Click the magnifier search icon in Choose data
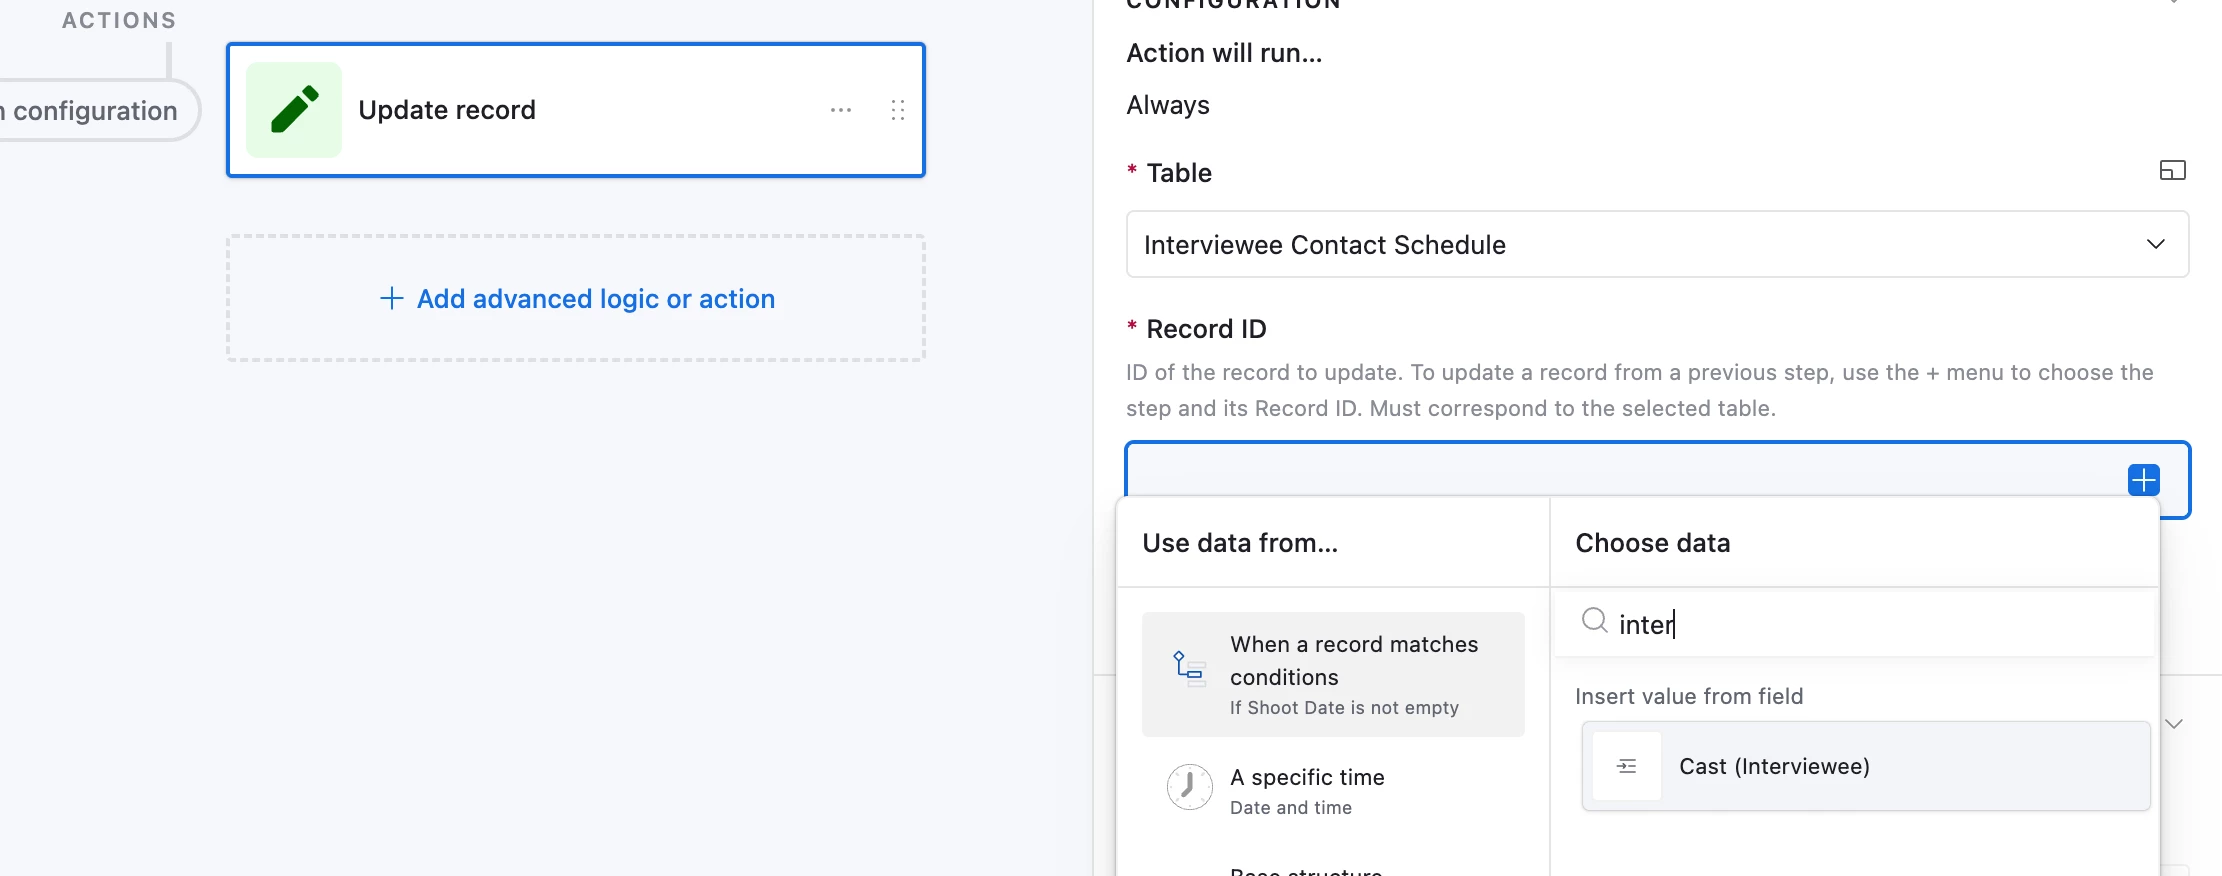The height and width of the screenshot is (876, 2222). pyautogui.click(x=1594, y=621)
